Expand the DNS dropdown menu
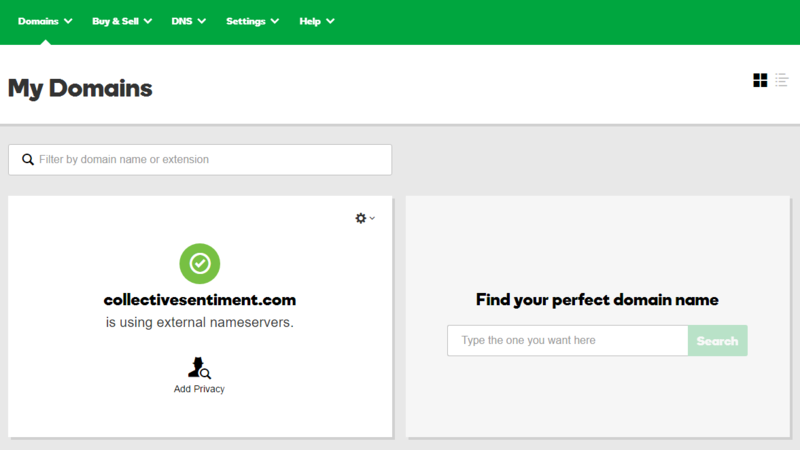The width and height of the screenshot is (800, 450). point(188,21)
